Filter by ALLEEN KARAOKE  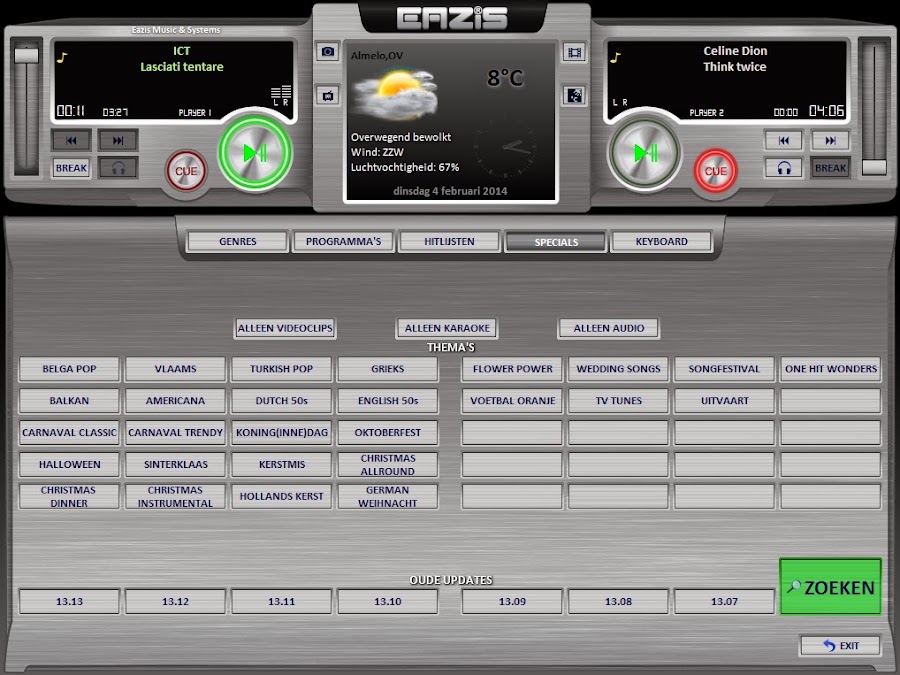pos(447,328)
